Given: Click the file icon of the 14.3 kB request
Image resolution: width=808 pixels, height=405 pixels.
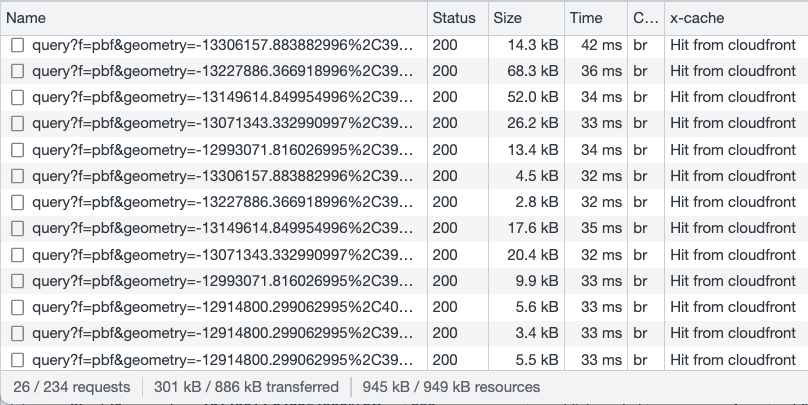Looking at the screenshot, I should 18,45.
